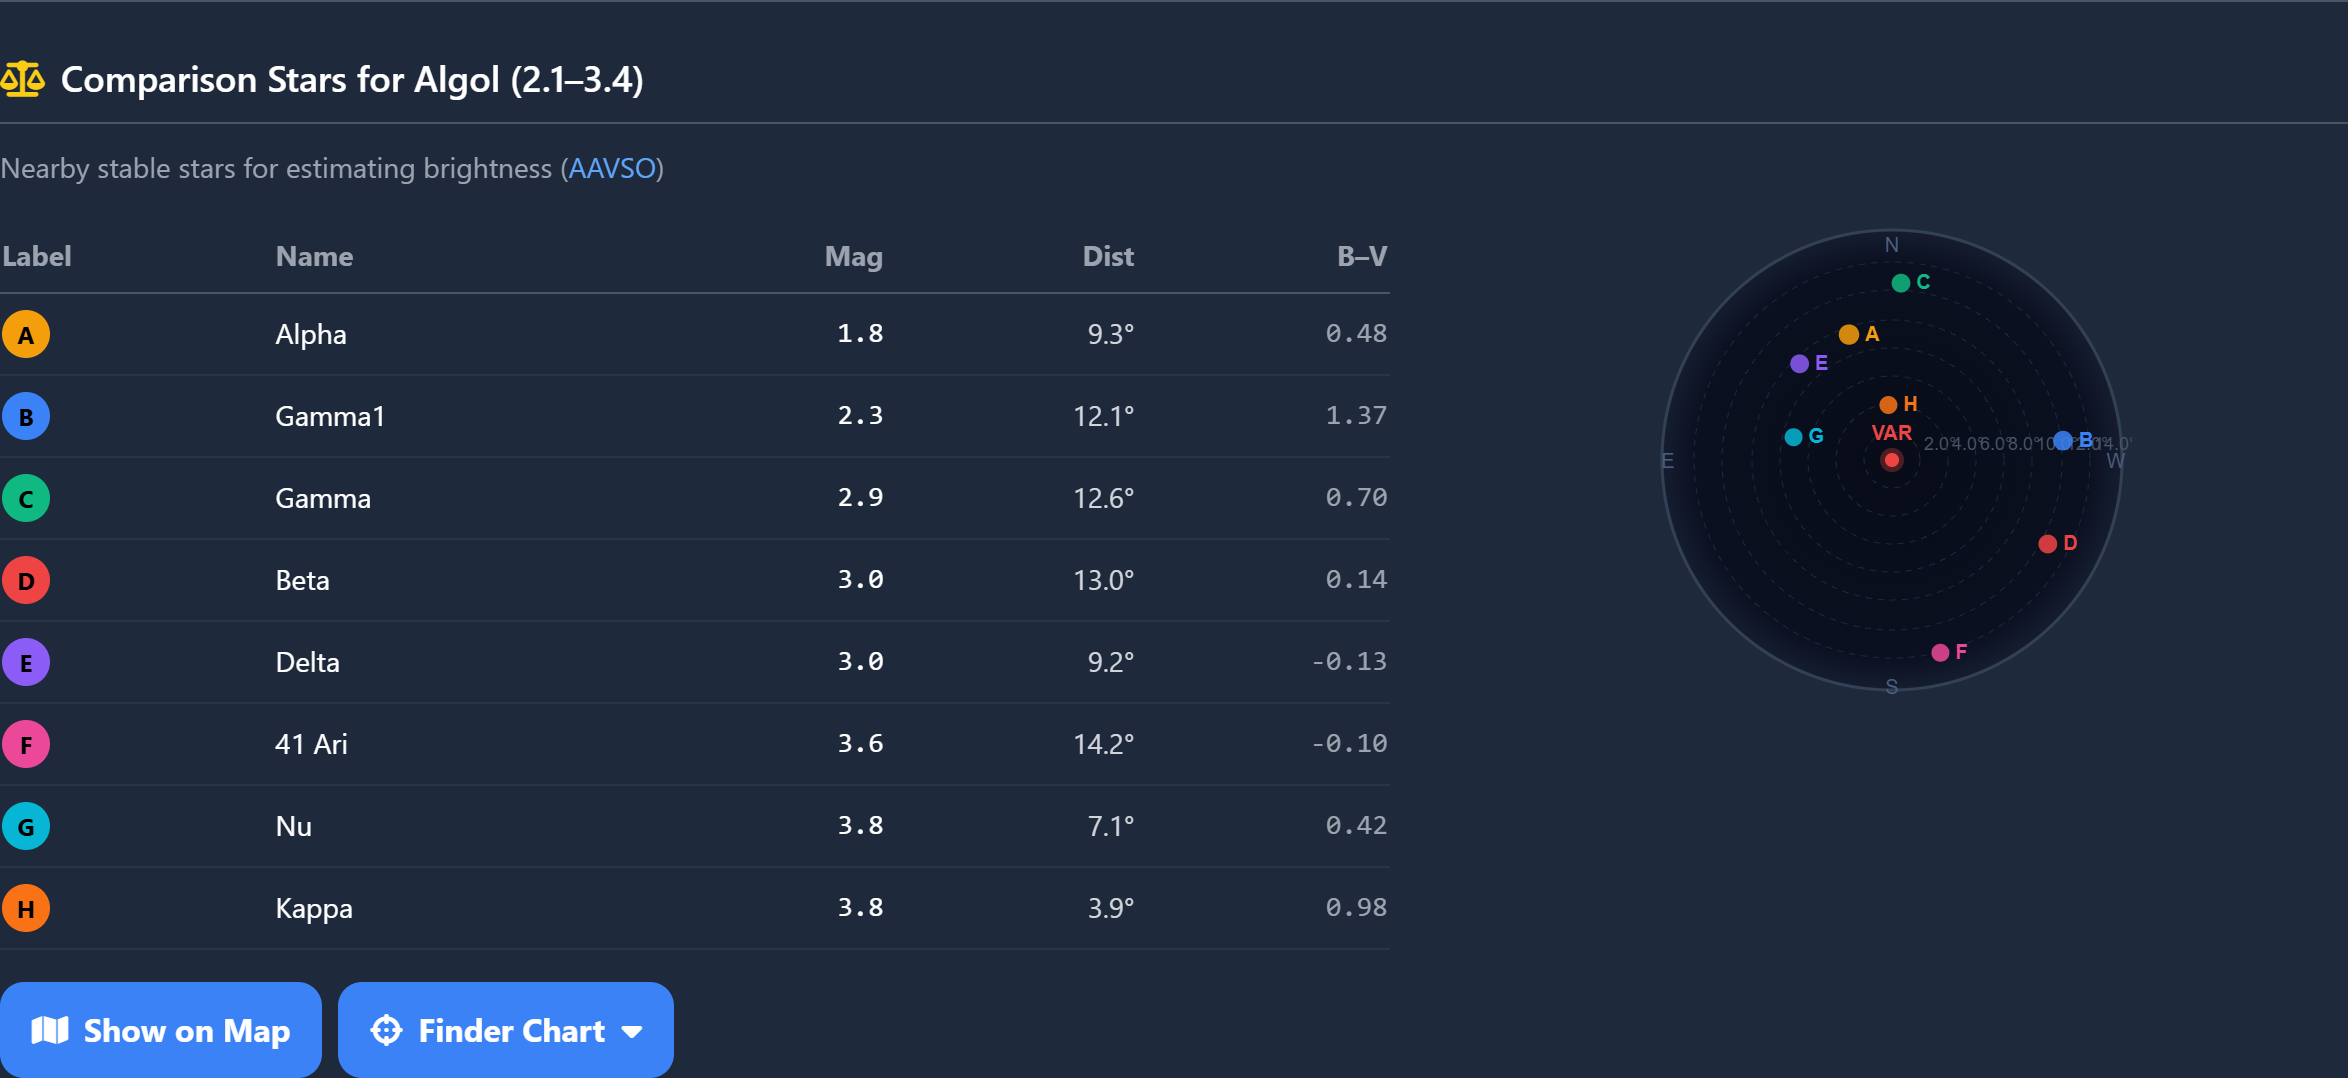Screen dimensions: 2348x1078
Task: Click the blue B badge for Gamma1
Action: pyautogui.click(x=26, y=416)
